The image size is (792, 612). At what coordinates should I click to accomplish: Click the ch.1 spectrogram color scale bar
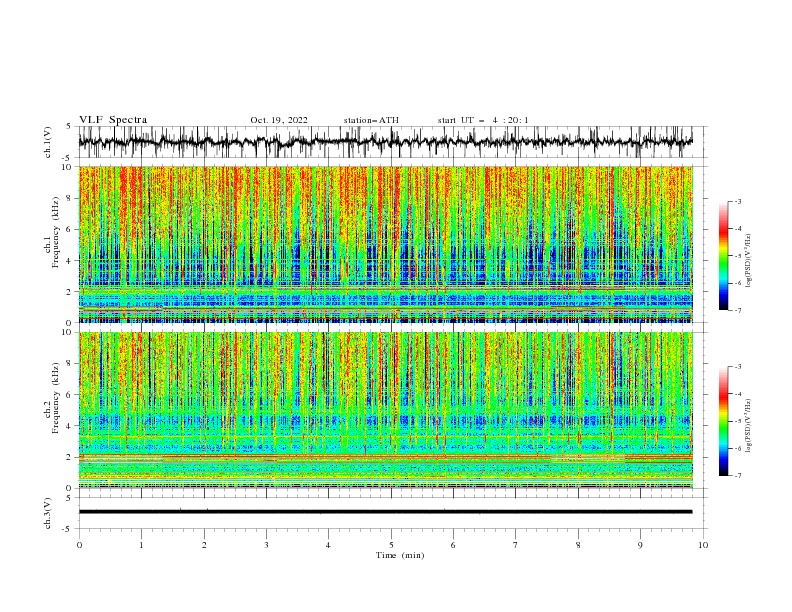[723, 256]
